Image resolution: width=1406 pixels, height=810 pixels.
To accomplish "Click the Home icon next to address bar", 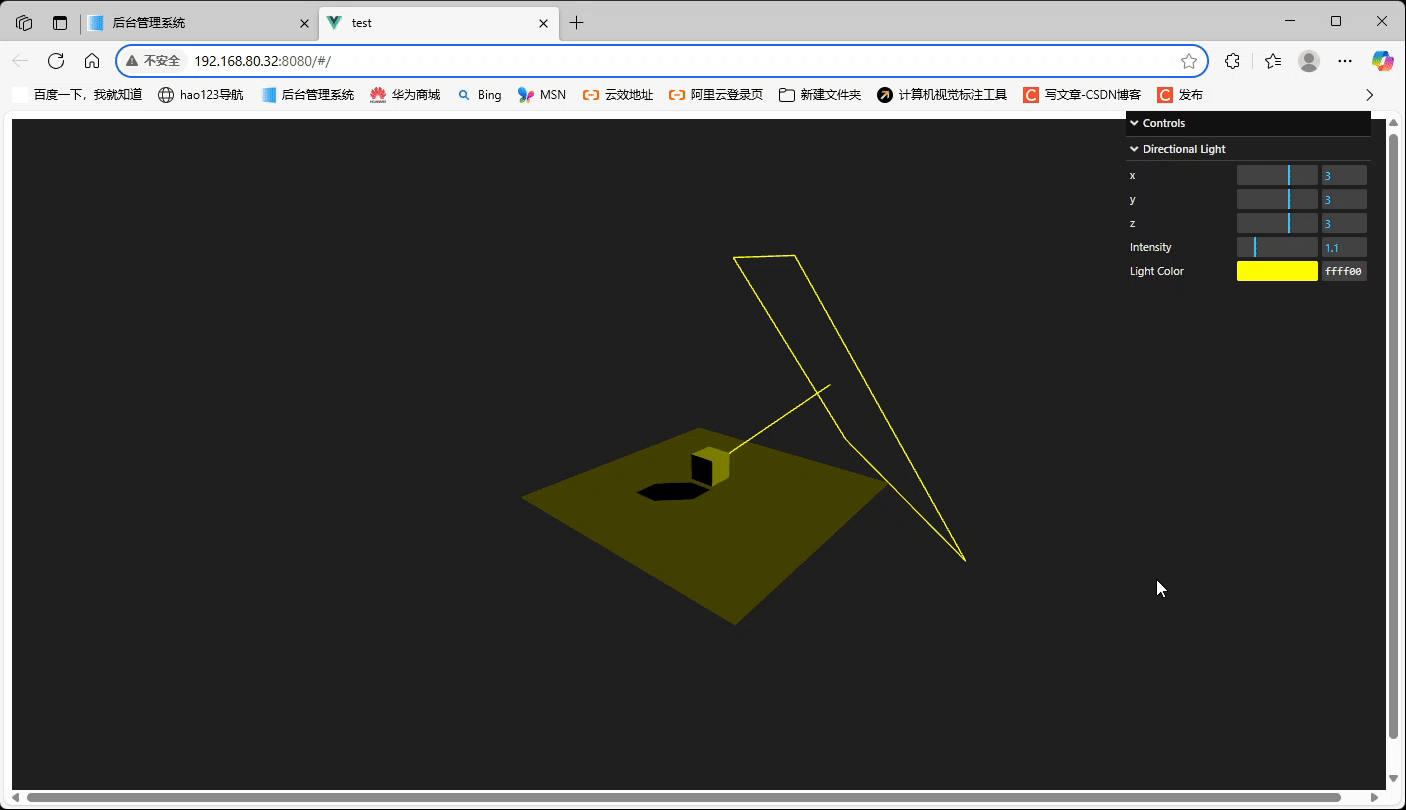I will [92, 60].
